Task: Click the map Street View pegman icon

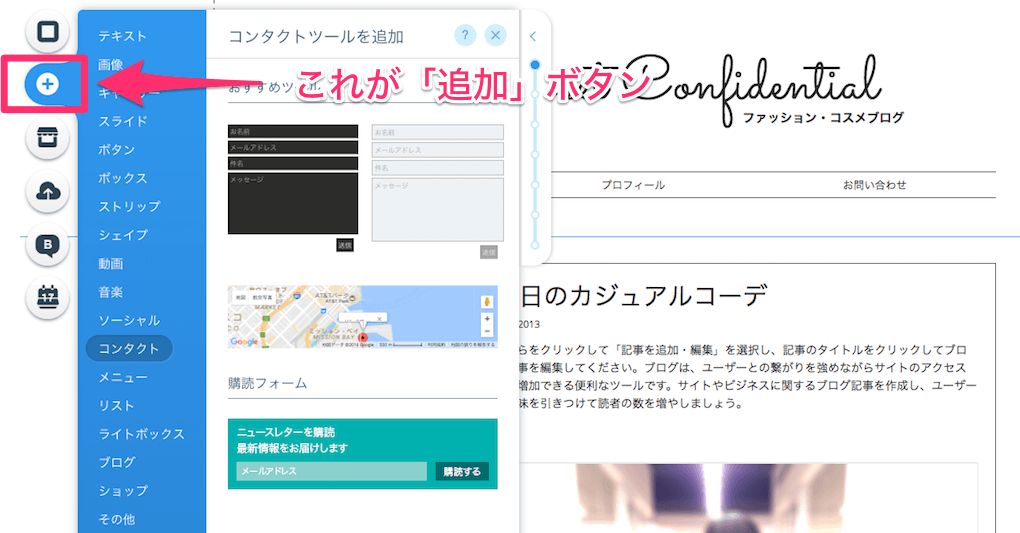Action: point(487,302)
